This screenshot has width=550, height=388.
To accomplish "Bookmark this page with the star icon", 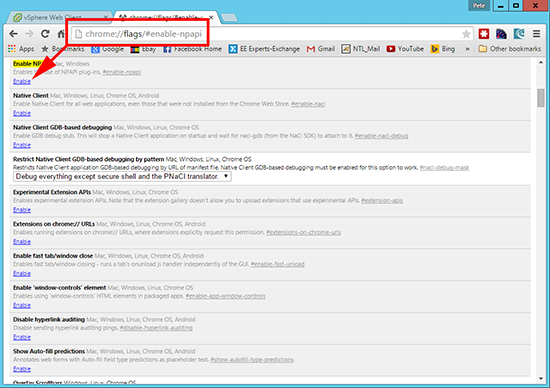I will tap(466, 34).
